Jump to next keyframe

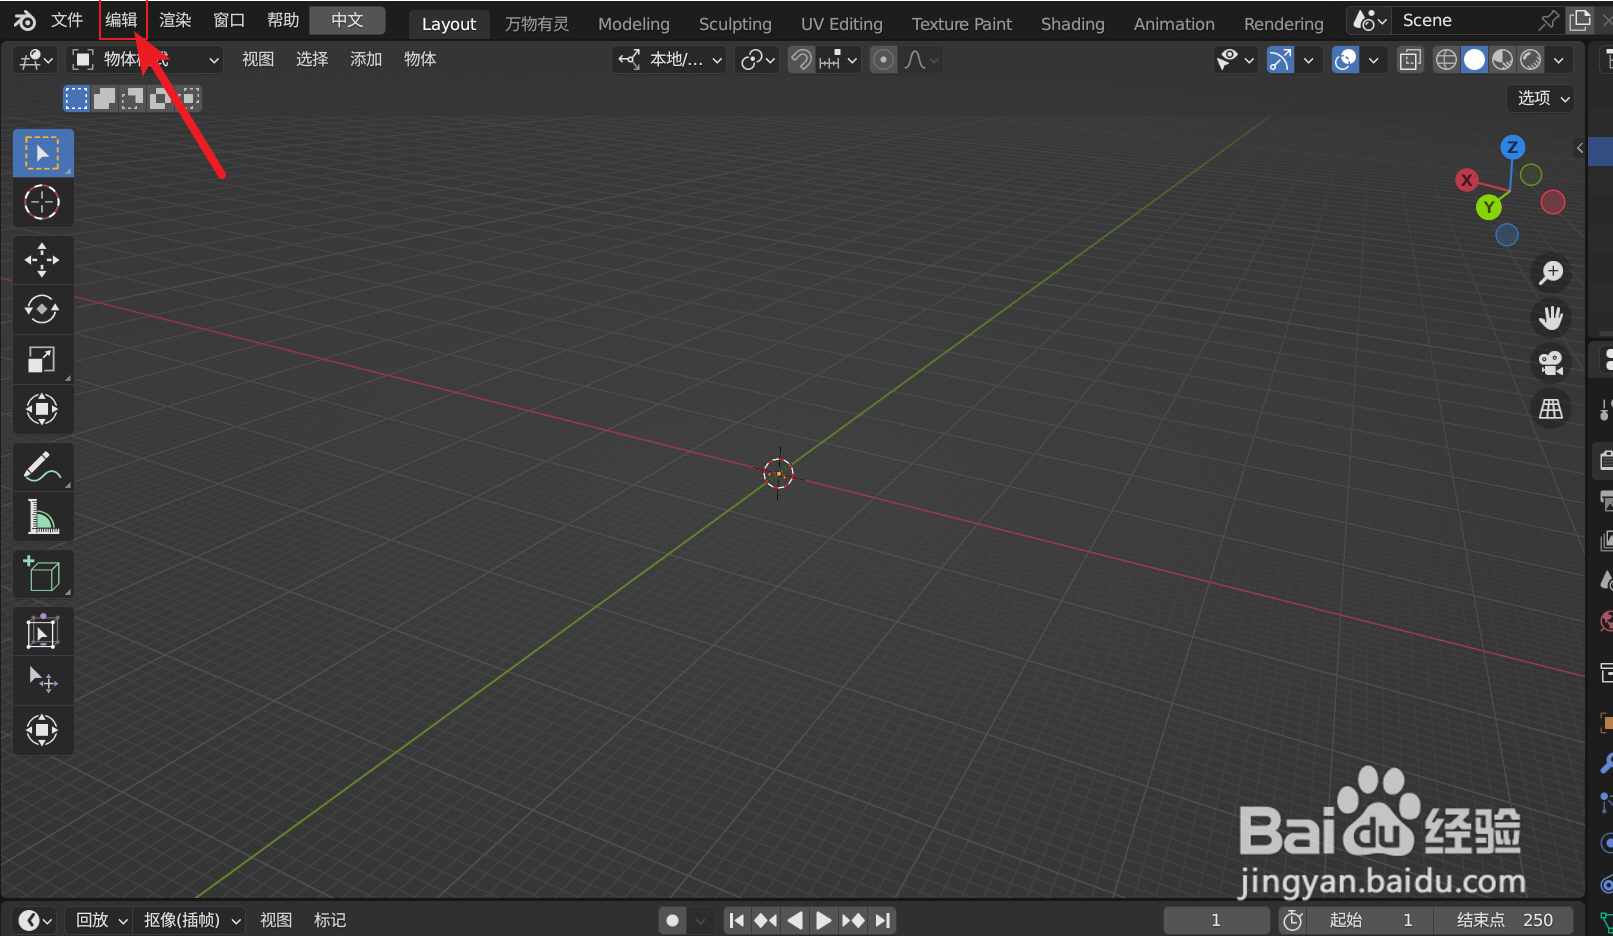tap(853, 920)
